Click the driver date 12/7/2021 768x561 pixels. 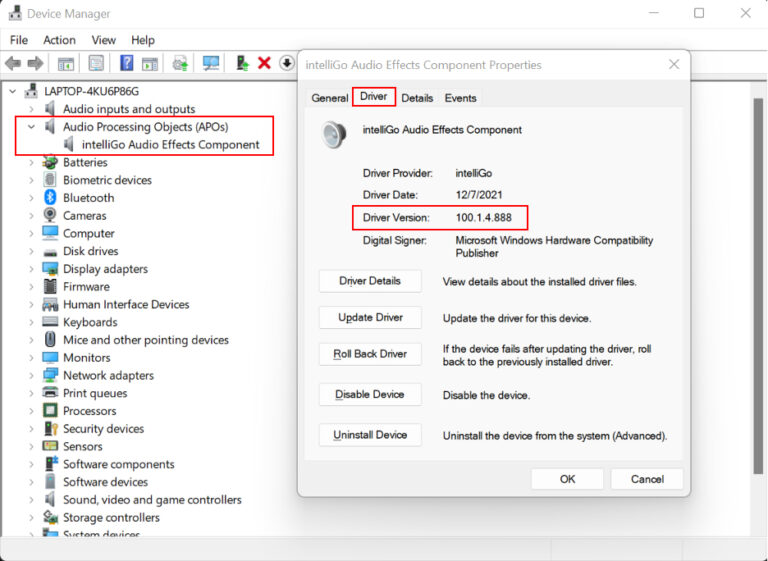tap(479, 195)
